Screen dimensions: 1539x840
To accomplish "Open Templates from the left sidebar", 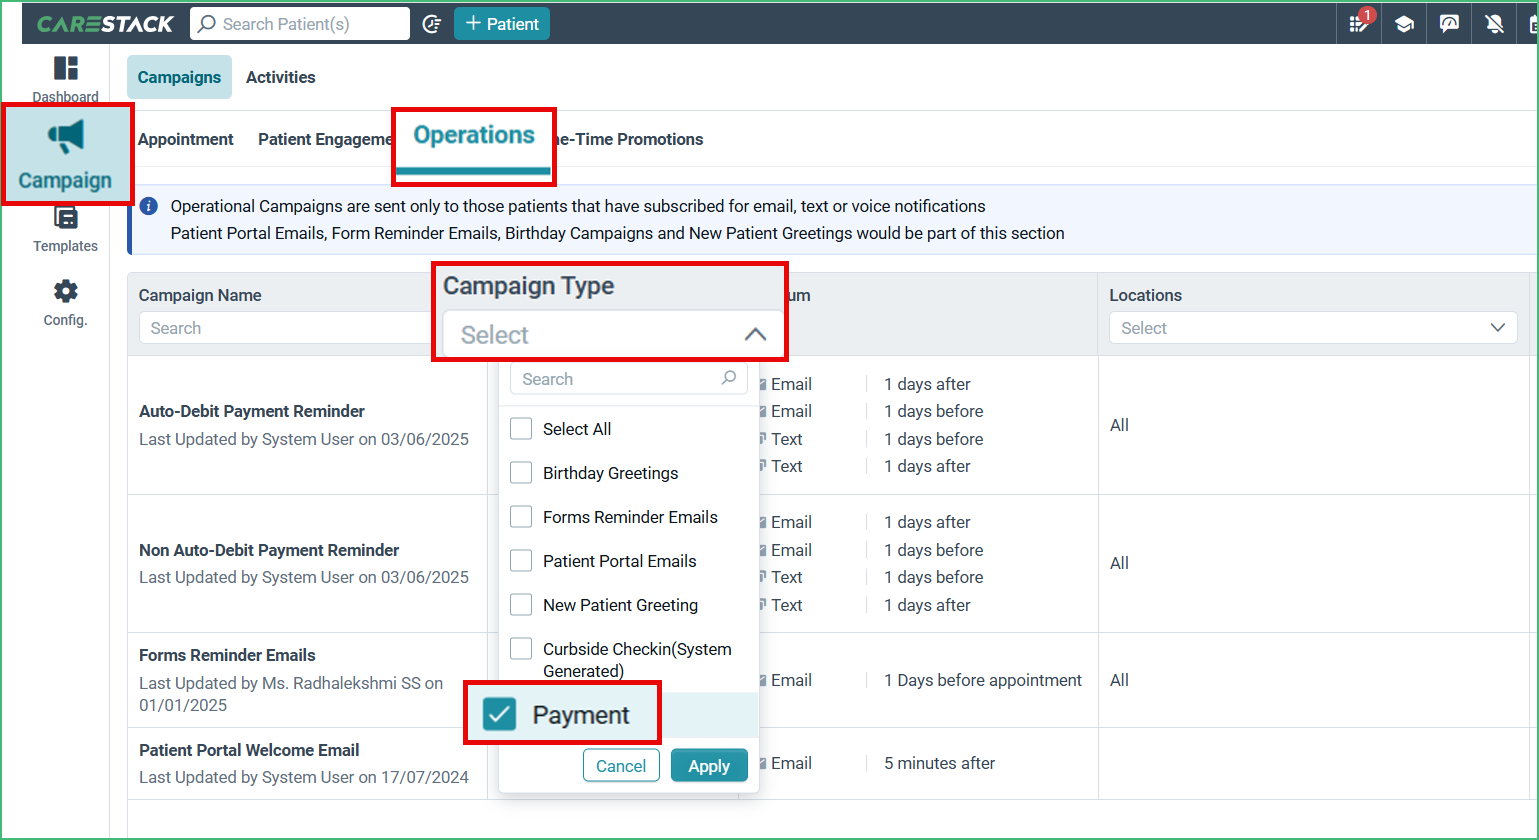I will click(66, 228).
